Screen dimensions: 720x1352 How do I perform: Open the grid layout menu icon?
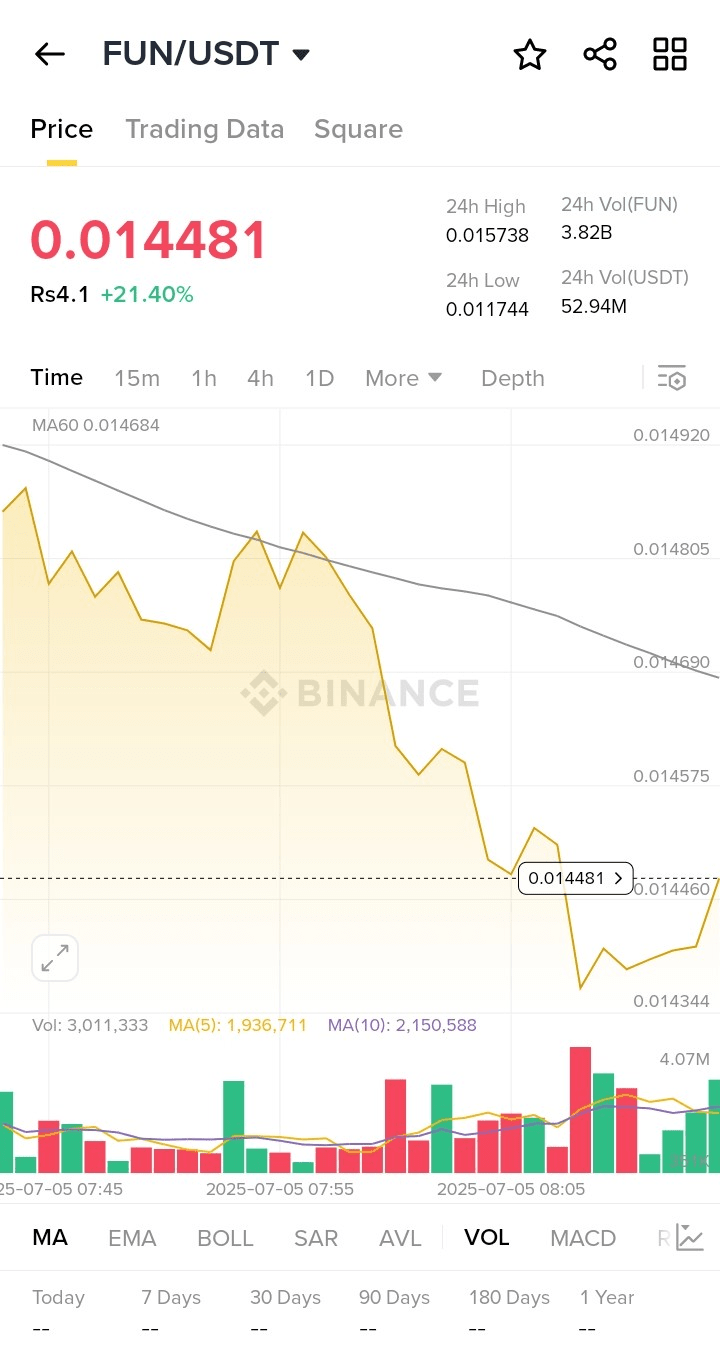(670, 54)
